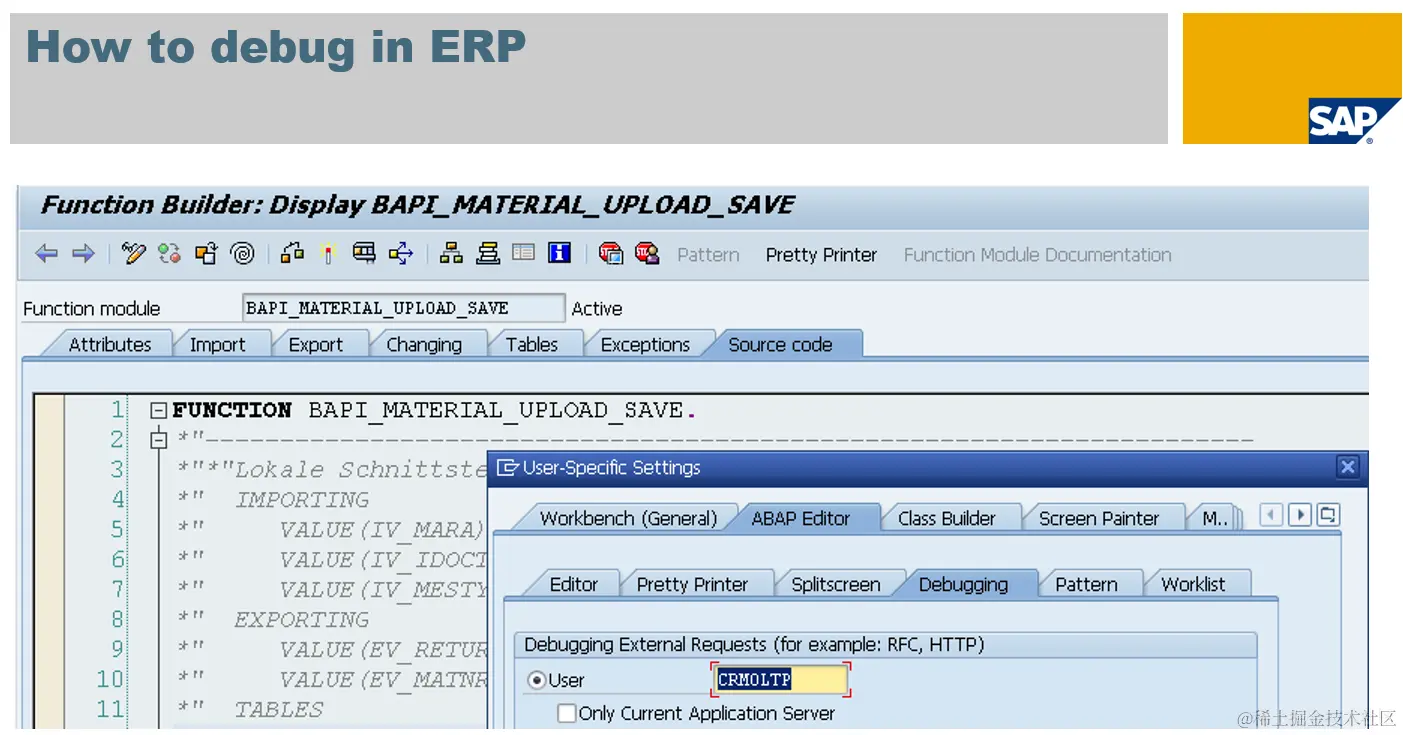Click line number 3 in the editor gutter
The width and height of the screenshot is (1403, 735).
[x=118, y=469]
